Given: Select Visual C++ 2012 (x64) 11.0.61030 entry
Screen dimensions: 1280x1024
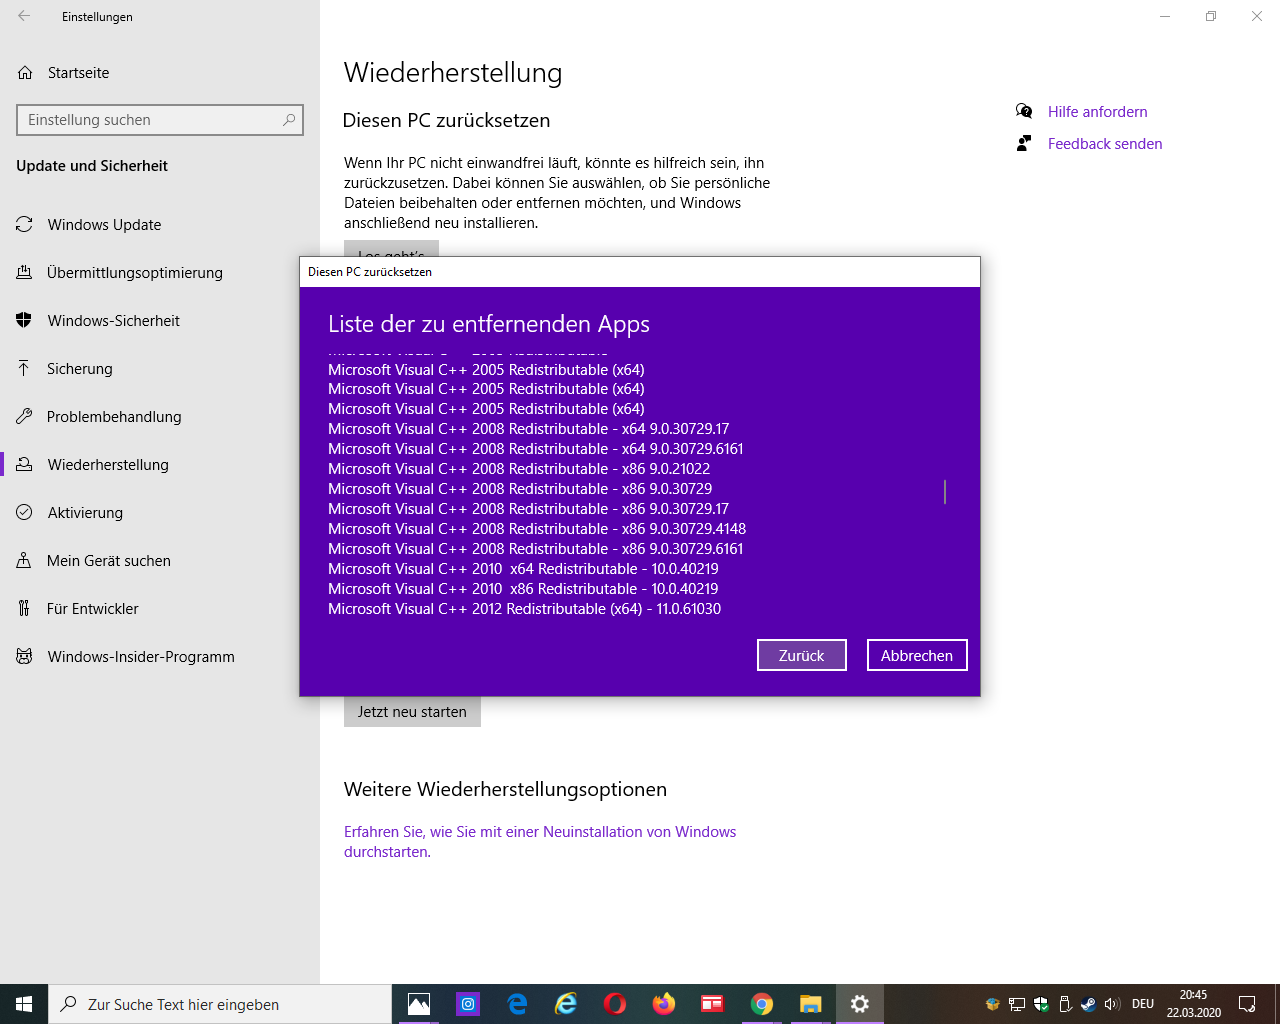Looking at the screenshot, I should coord(524,609).
